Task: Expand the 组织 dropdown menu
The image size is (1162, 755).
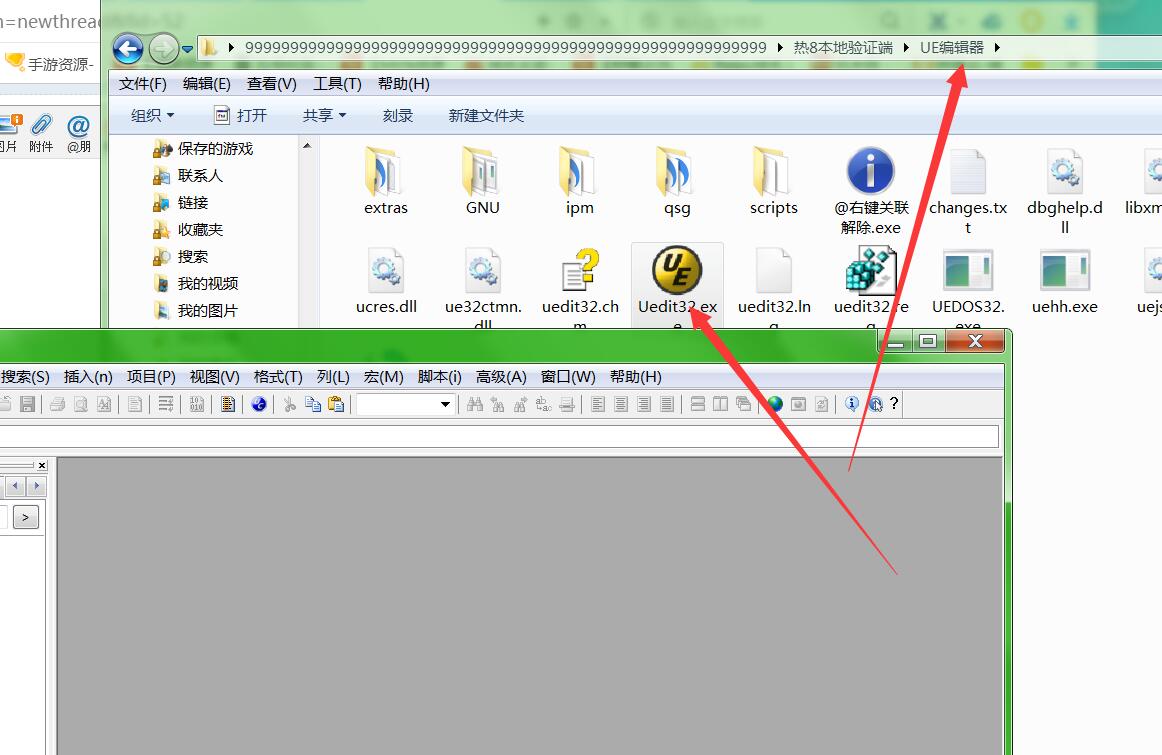Action: point(152,116)
